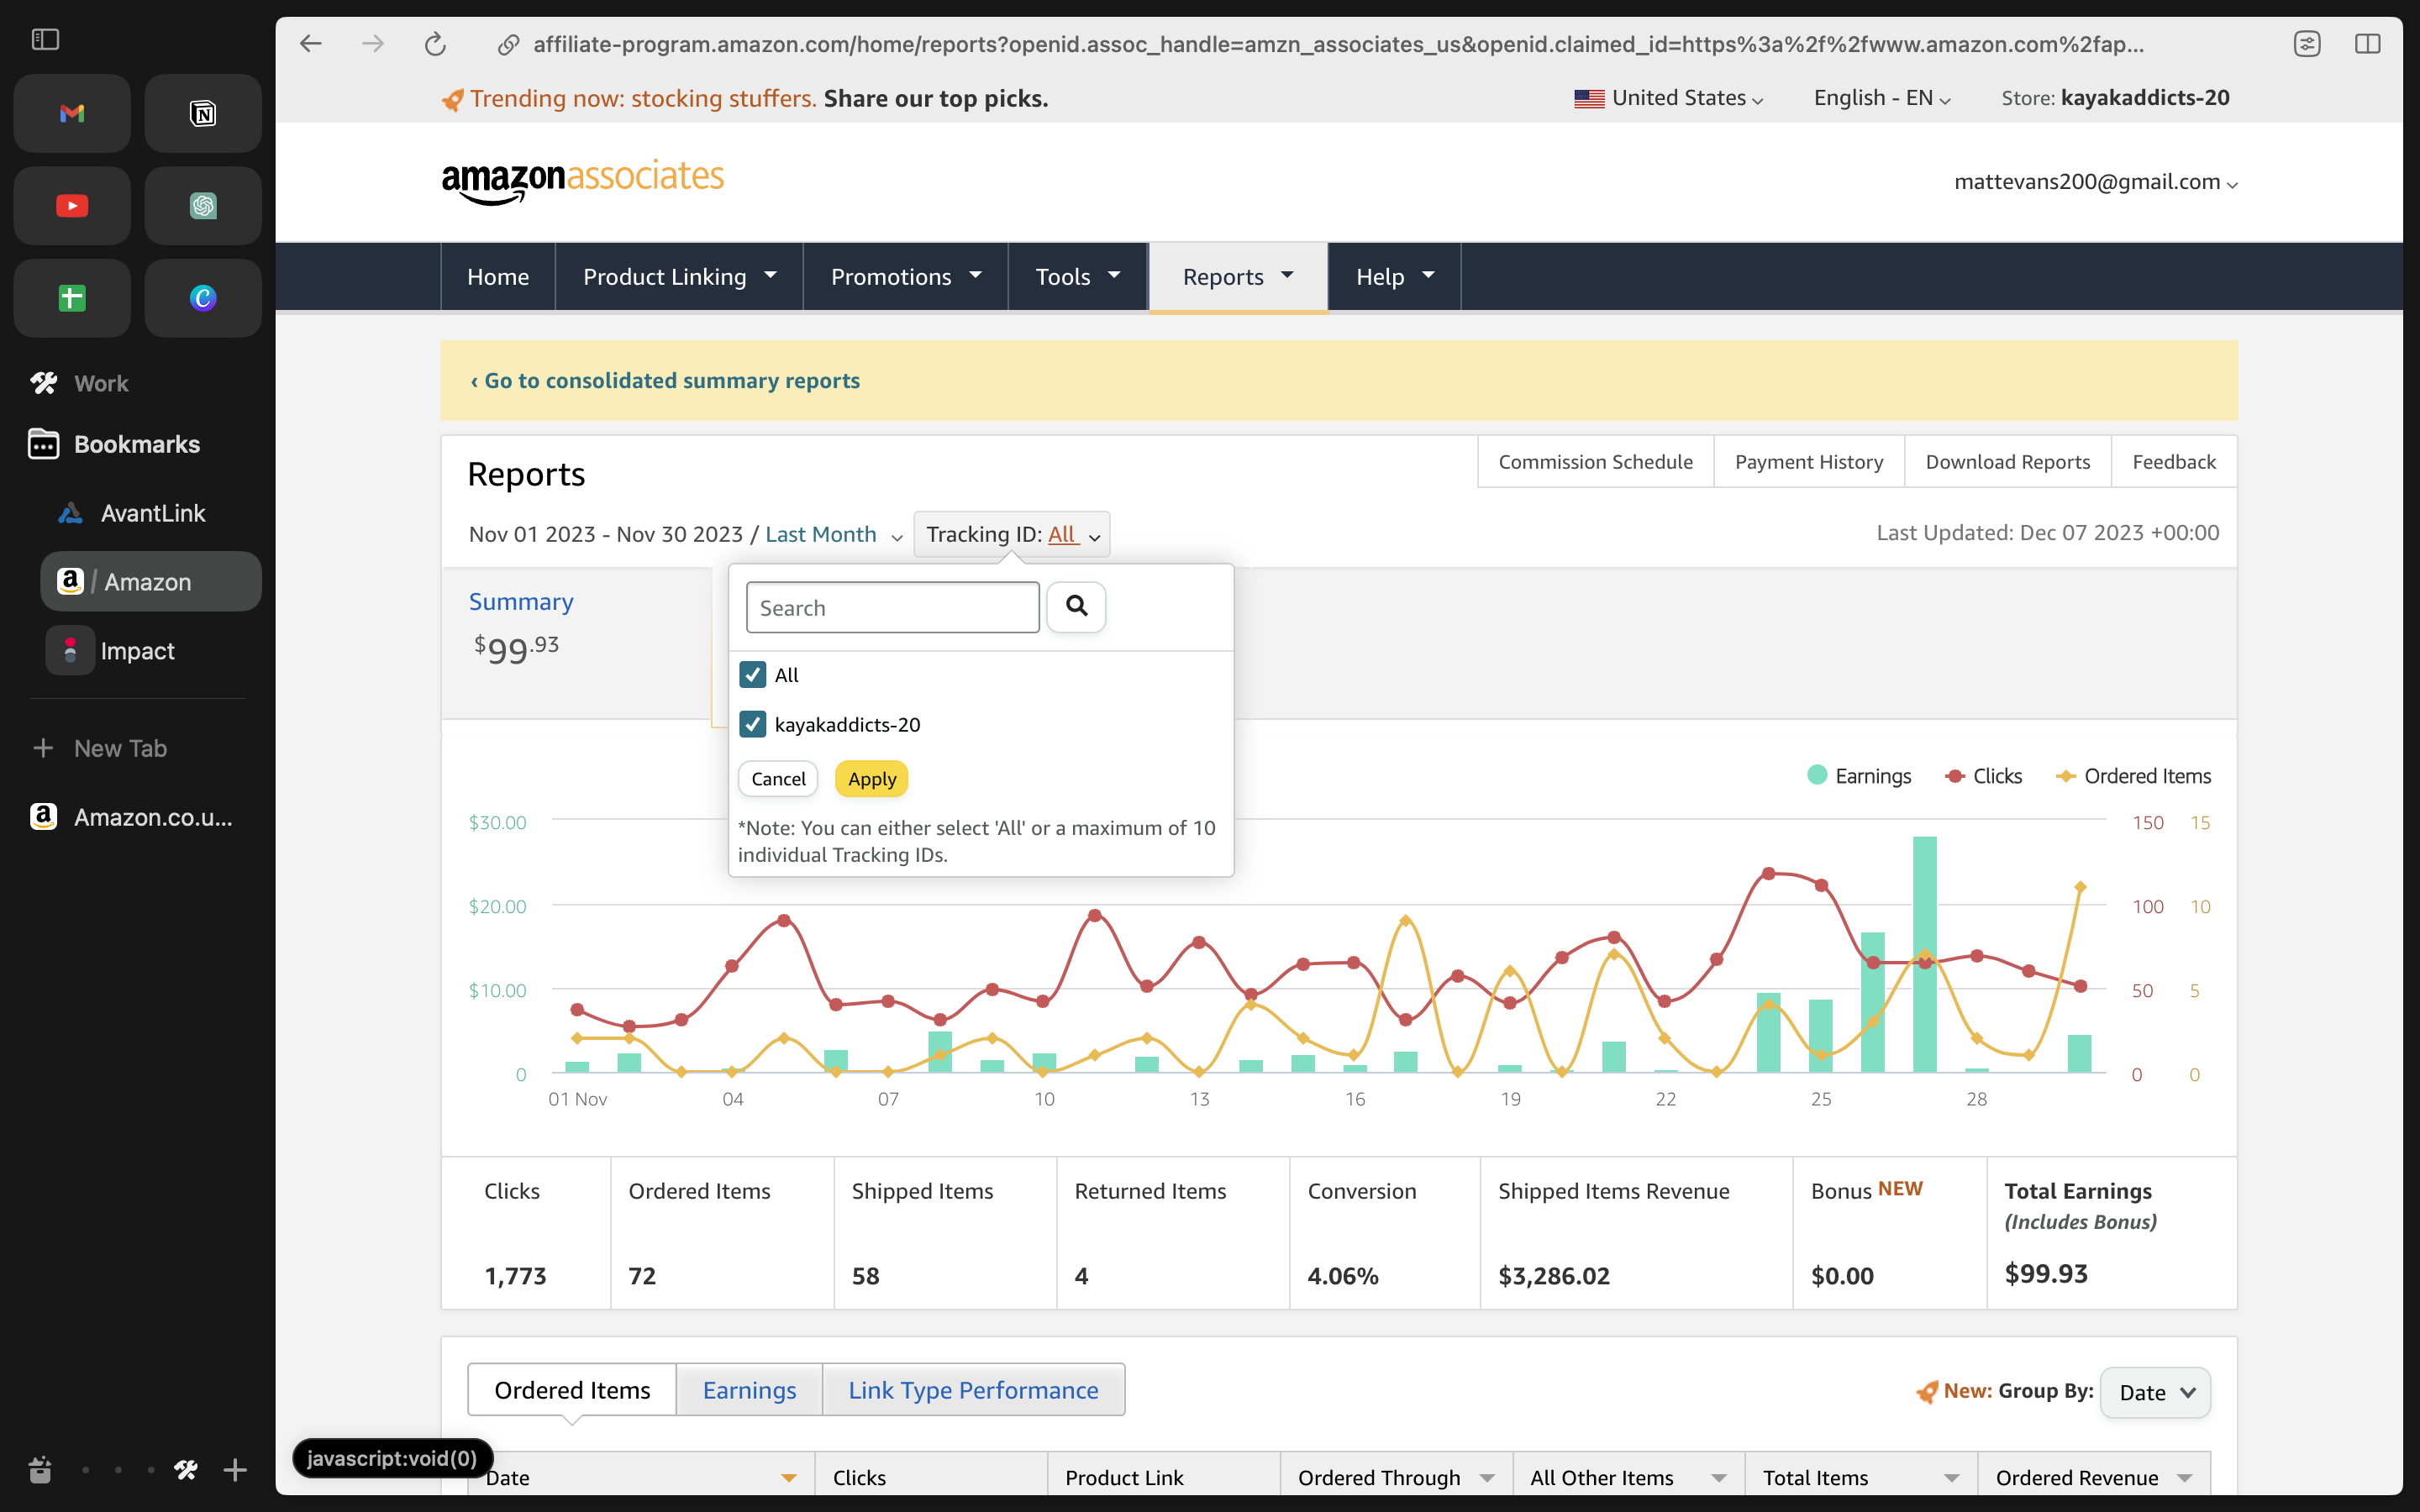This screenshot has height=1512, width=2420.
Task: Toggle the All tracking ID checkbox
Action: (753, 675)
